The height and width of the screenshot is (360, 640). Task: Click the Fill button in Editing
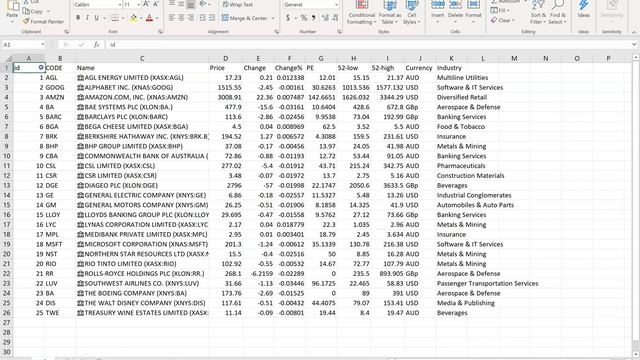click(499, 11)
